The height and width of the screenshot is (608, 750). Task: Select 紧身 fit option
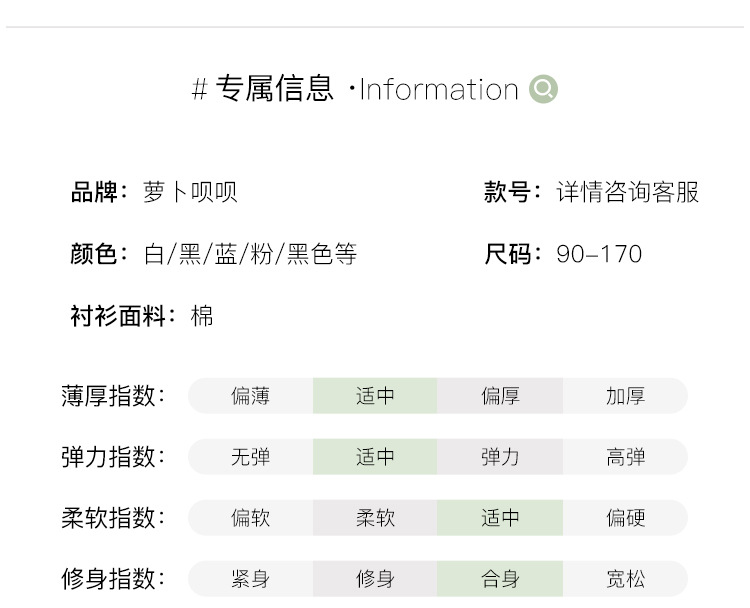[250, 579]
